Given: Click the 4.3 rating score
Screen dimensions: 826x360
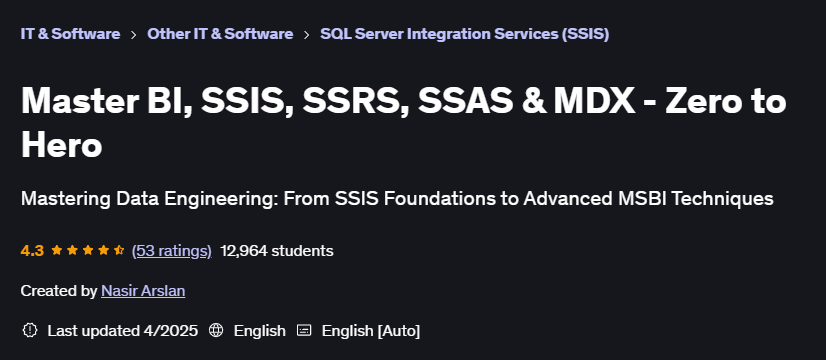Looking at the screenshot, I should pyautogui.click(x=32, y=251).
